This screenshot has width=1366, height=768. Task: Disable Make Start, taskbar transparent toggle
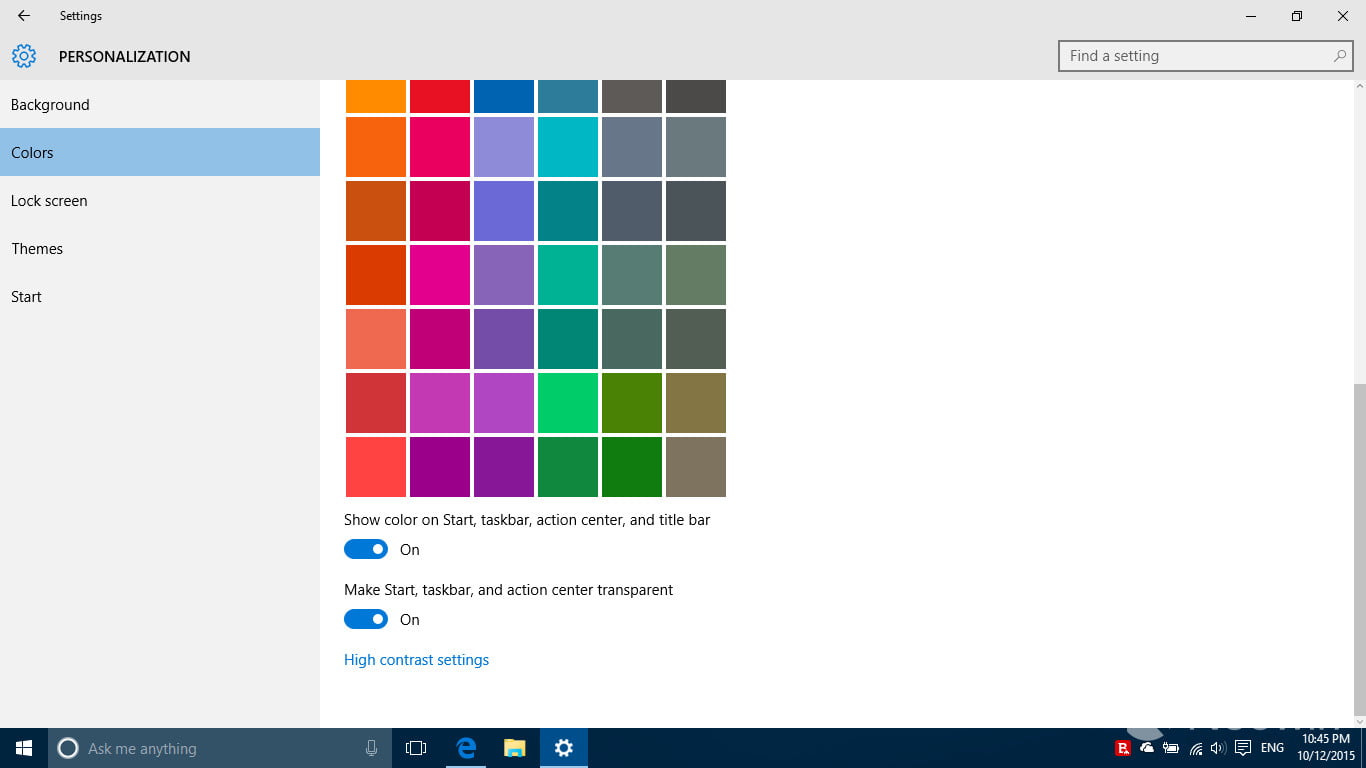366,619
